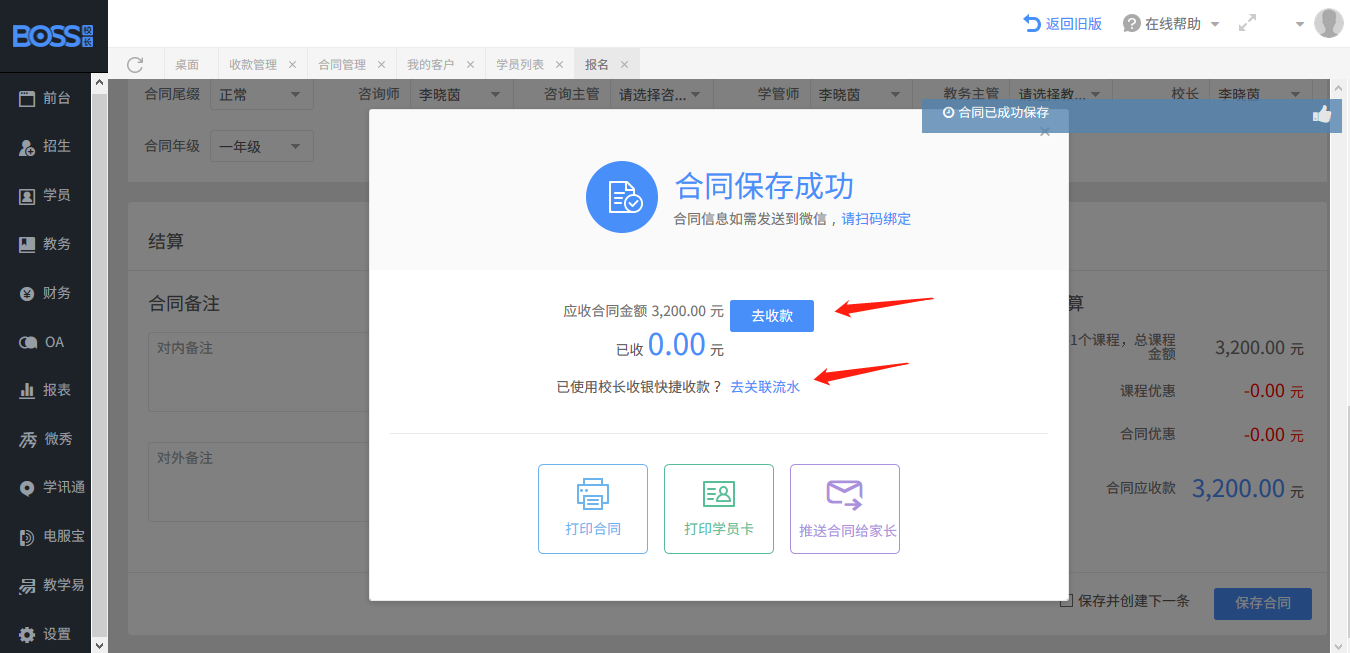Close the 合同管理 tab

tap(381, 64)
